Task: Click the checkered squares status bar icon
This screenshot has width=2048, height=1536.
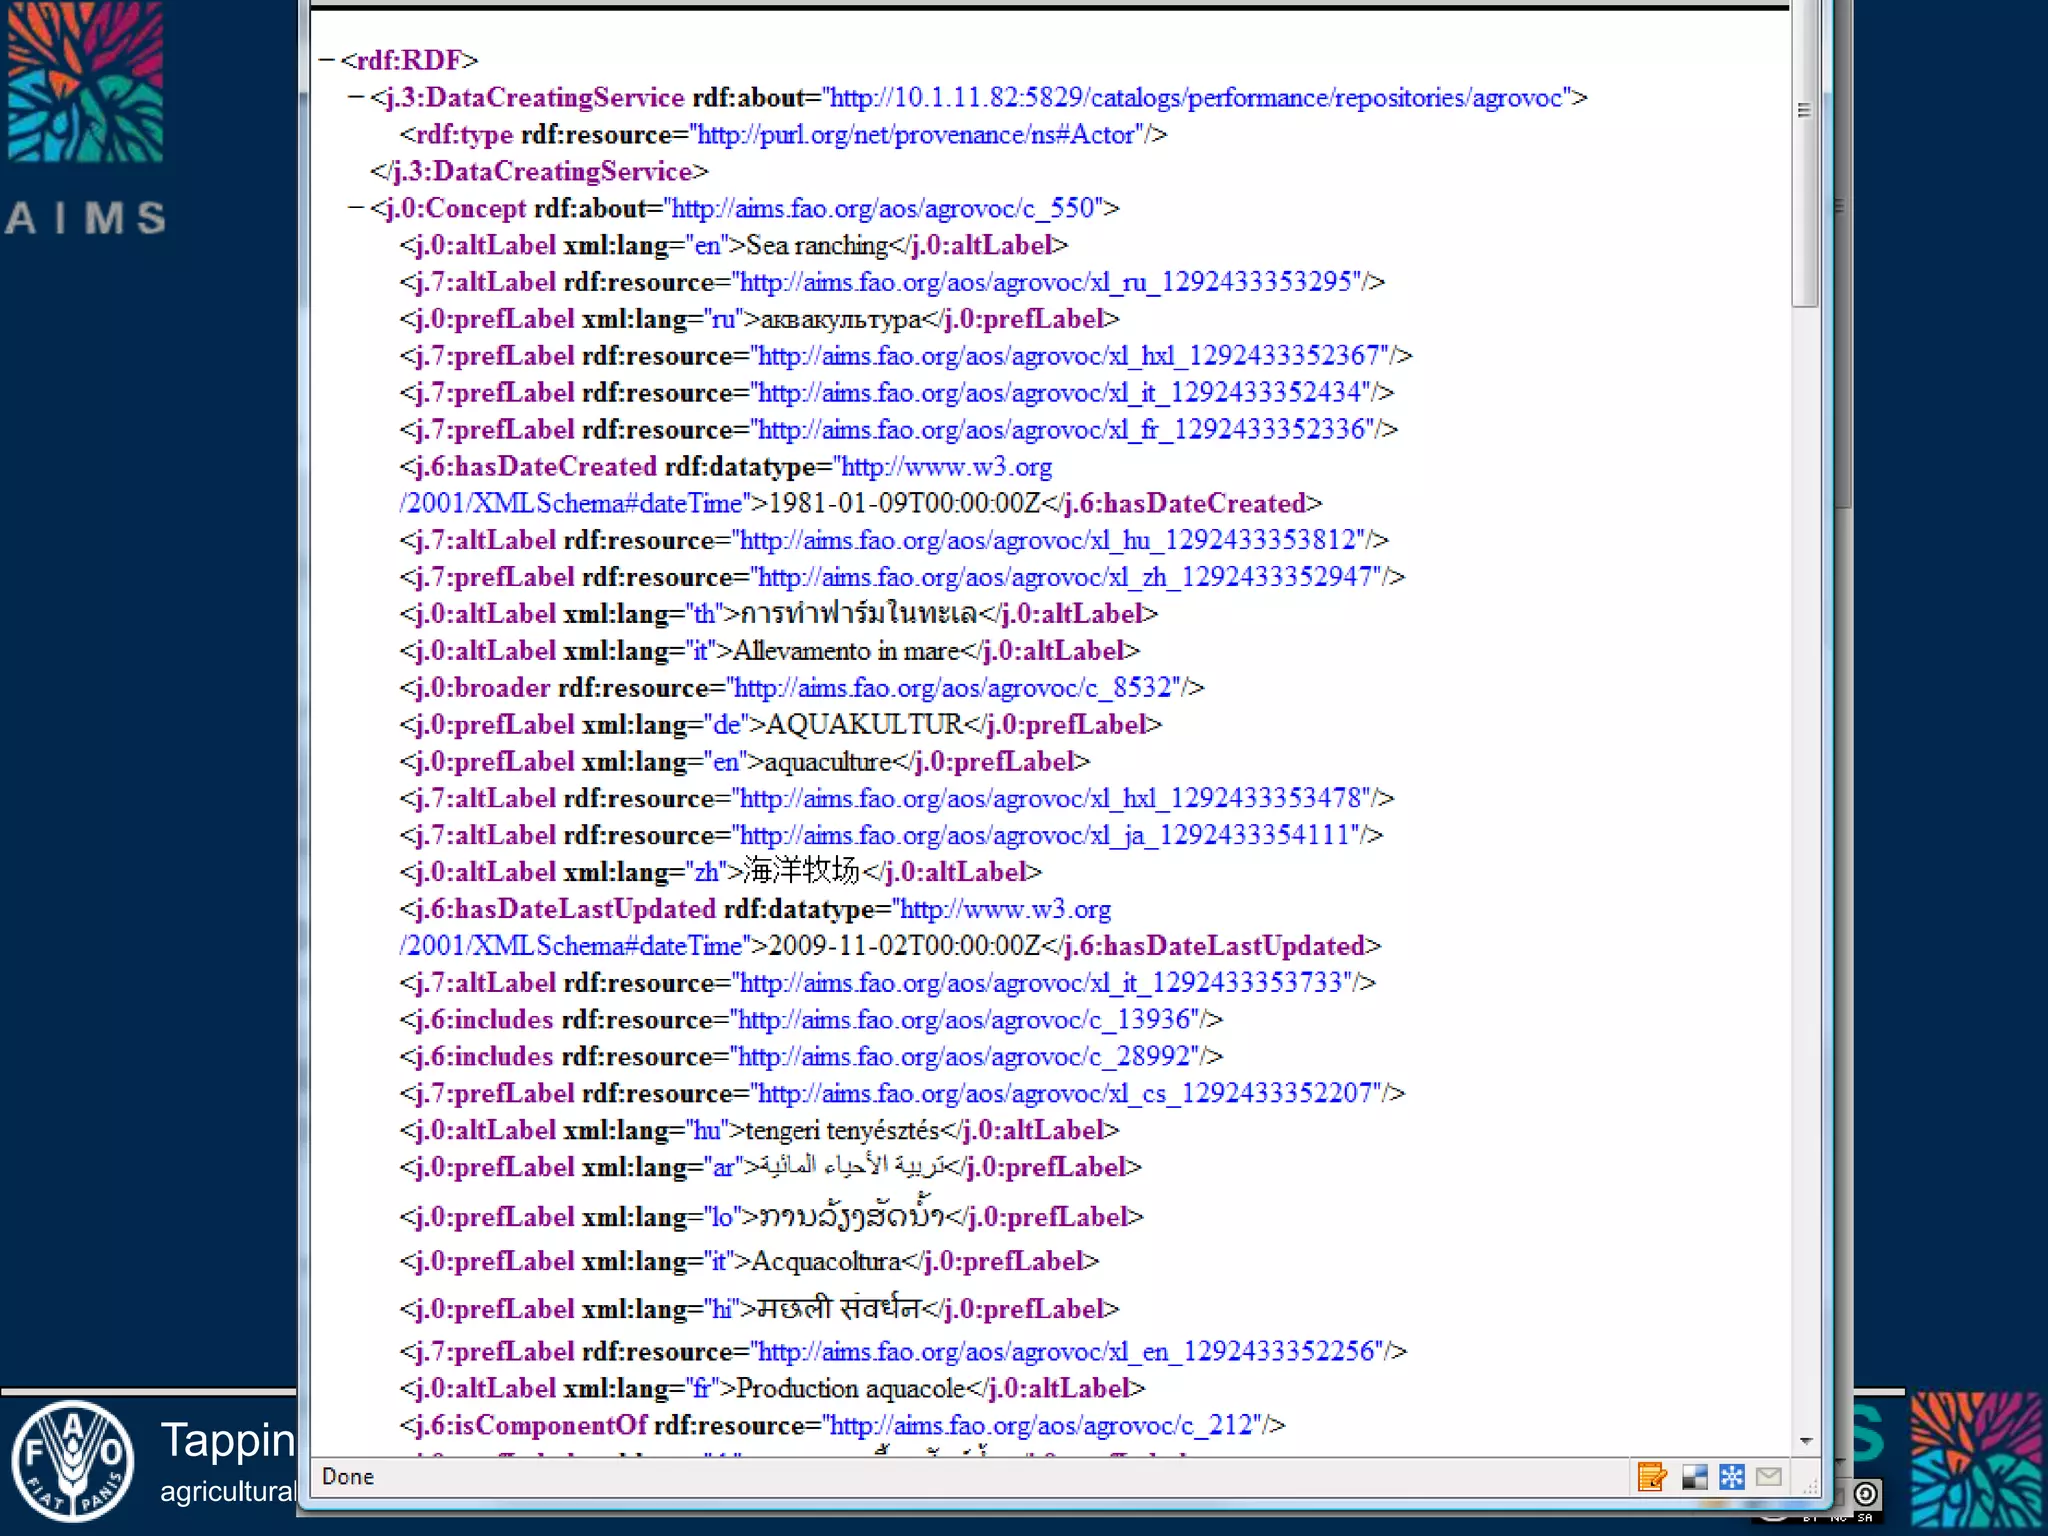Action: [x=1694, y=1477]
